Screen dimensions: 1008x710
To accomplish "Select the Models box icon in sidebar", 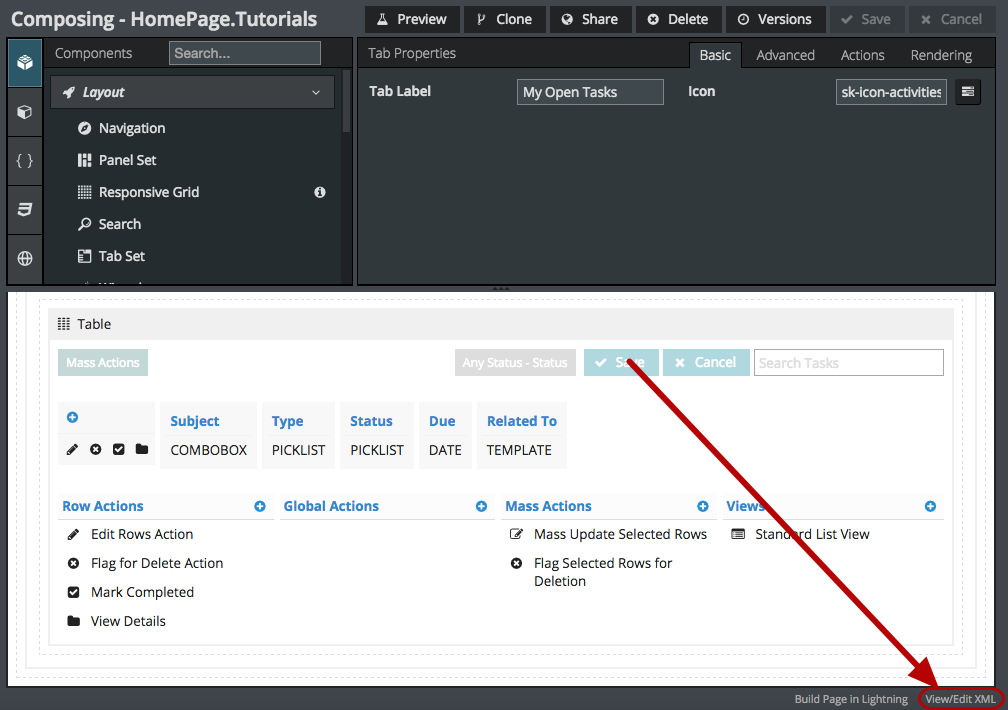I will [x=25, y=112].
